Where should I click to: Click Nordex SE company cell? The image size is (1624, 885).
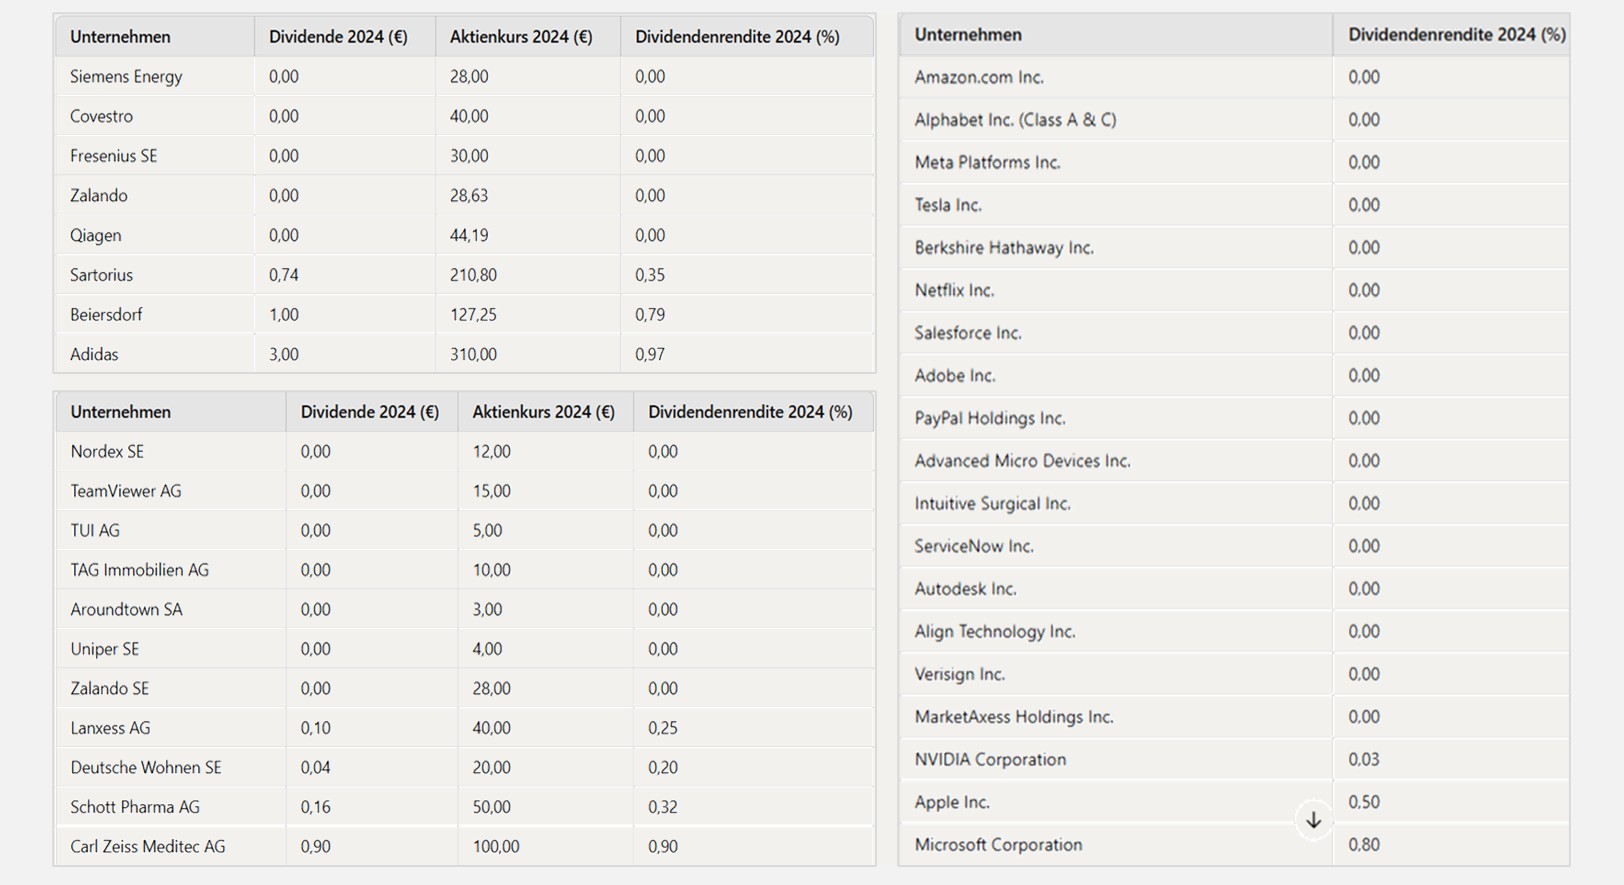pos(107,451)
